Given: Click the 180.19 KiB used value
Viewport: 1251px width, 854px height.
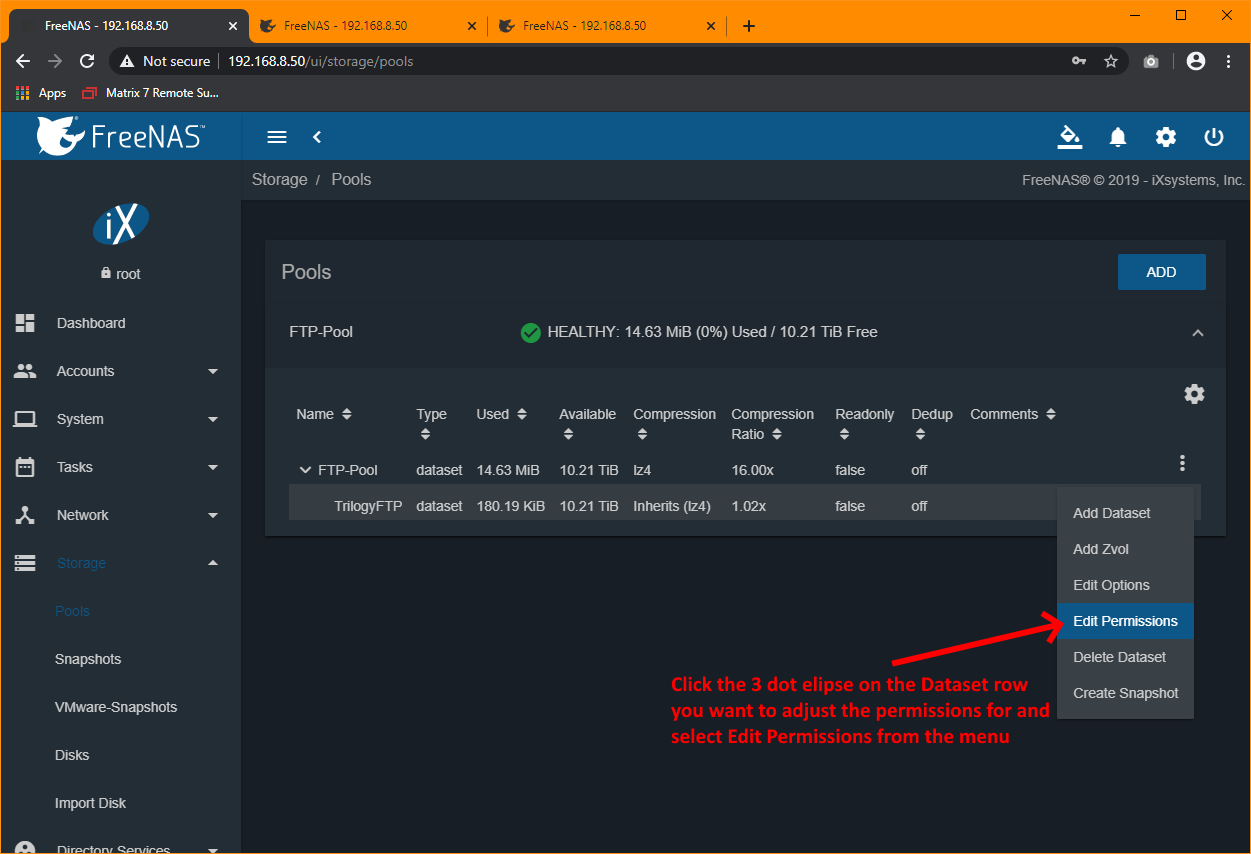Looking at the screenshot, I should click(510, 506).
